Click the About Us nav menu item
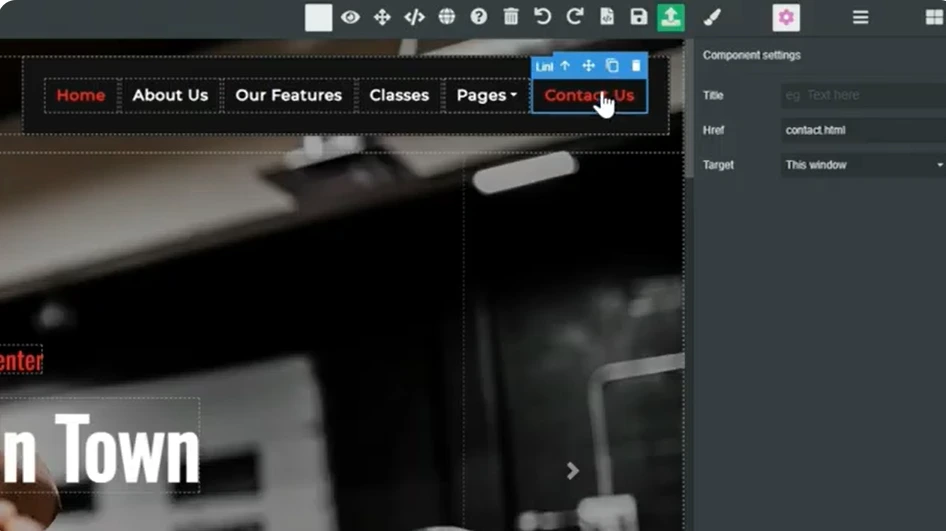Viewport: 946px width, 531px height. (170, 96)
